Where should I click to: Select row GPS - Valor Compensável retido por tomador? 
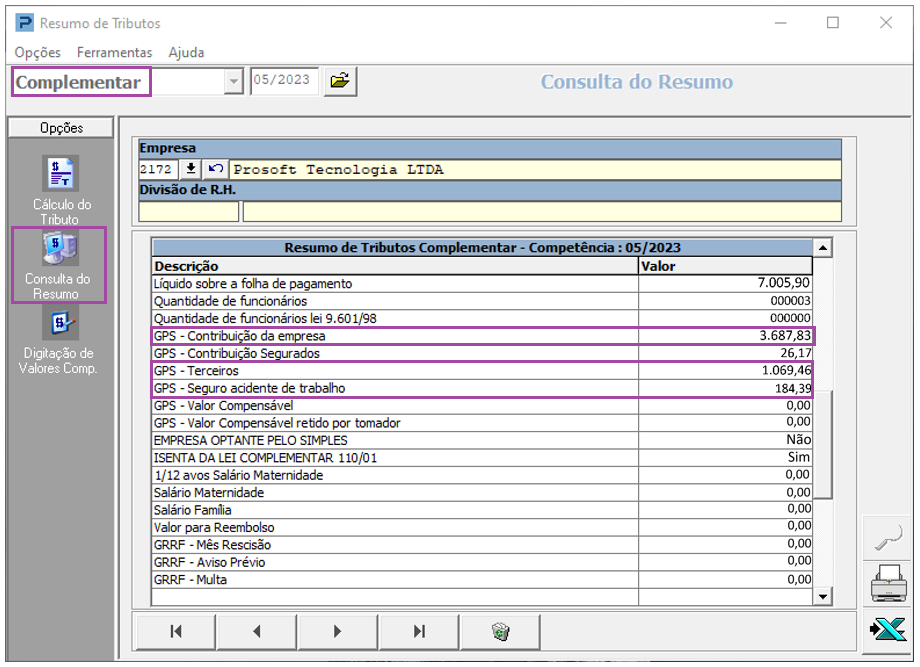482,423
